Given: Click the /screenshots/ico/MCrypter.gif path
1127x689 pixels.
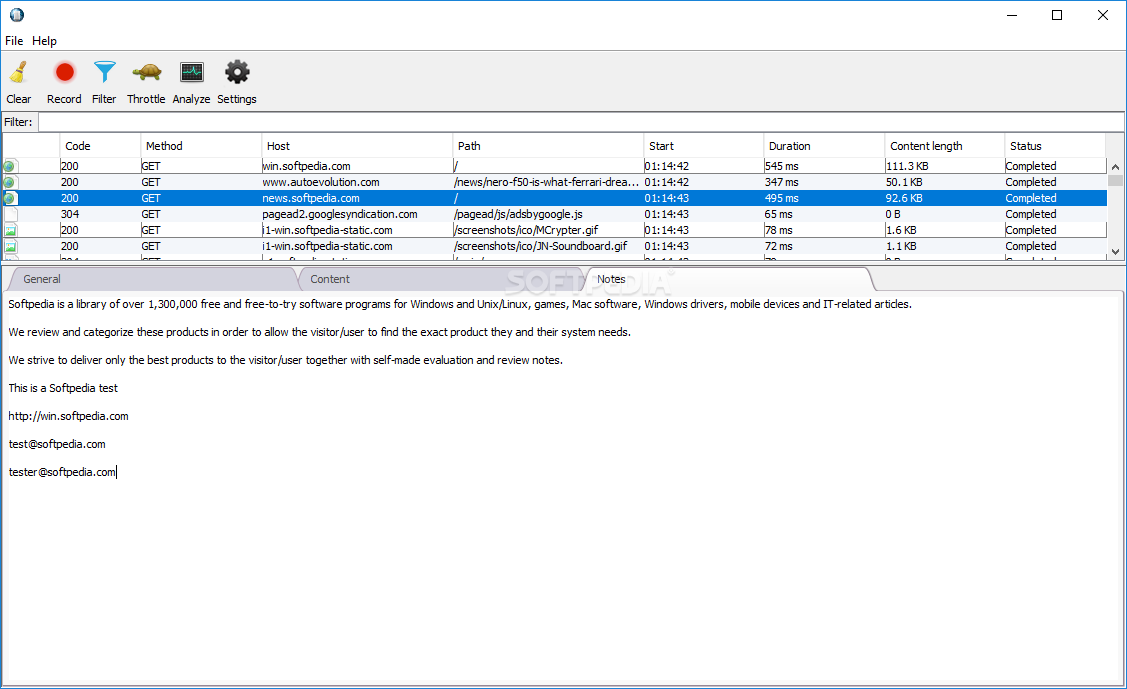Looking at the screenshot, I should [x=526, y=230].
